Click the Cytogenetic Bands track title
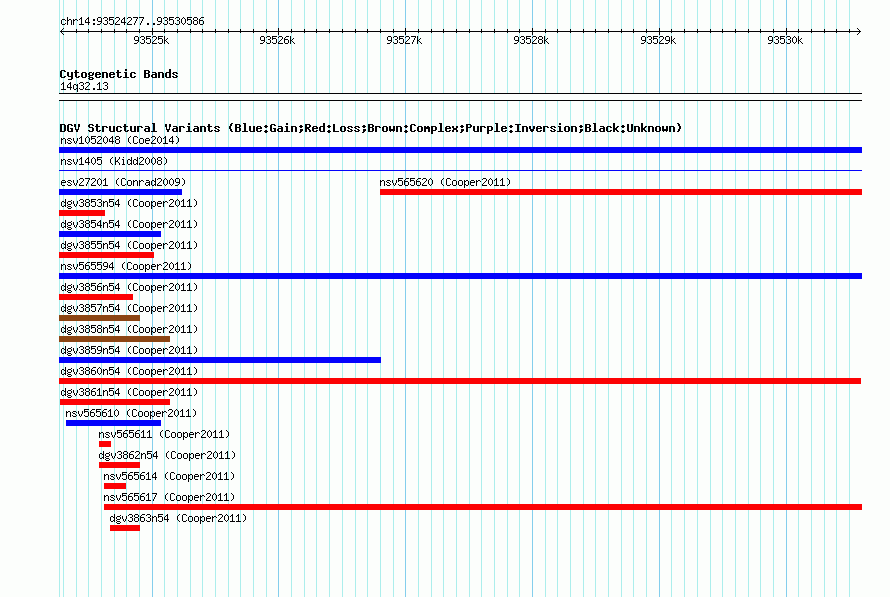Screen dimensions: 890x597 (119, 74)
